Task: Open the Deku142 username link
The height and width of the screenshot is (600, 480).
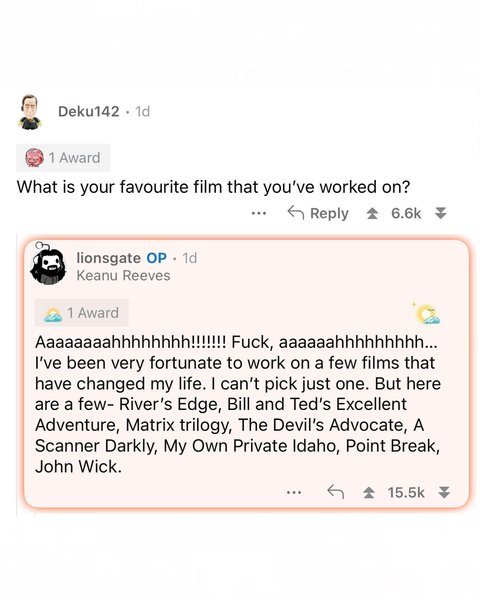Action: pyautogui.click(x=89, y=112)
